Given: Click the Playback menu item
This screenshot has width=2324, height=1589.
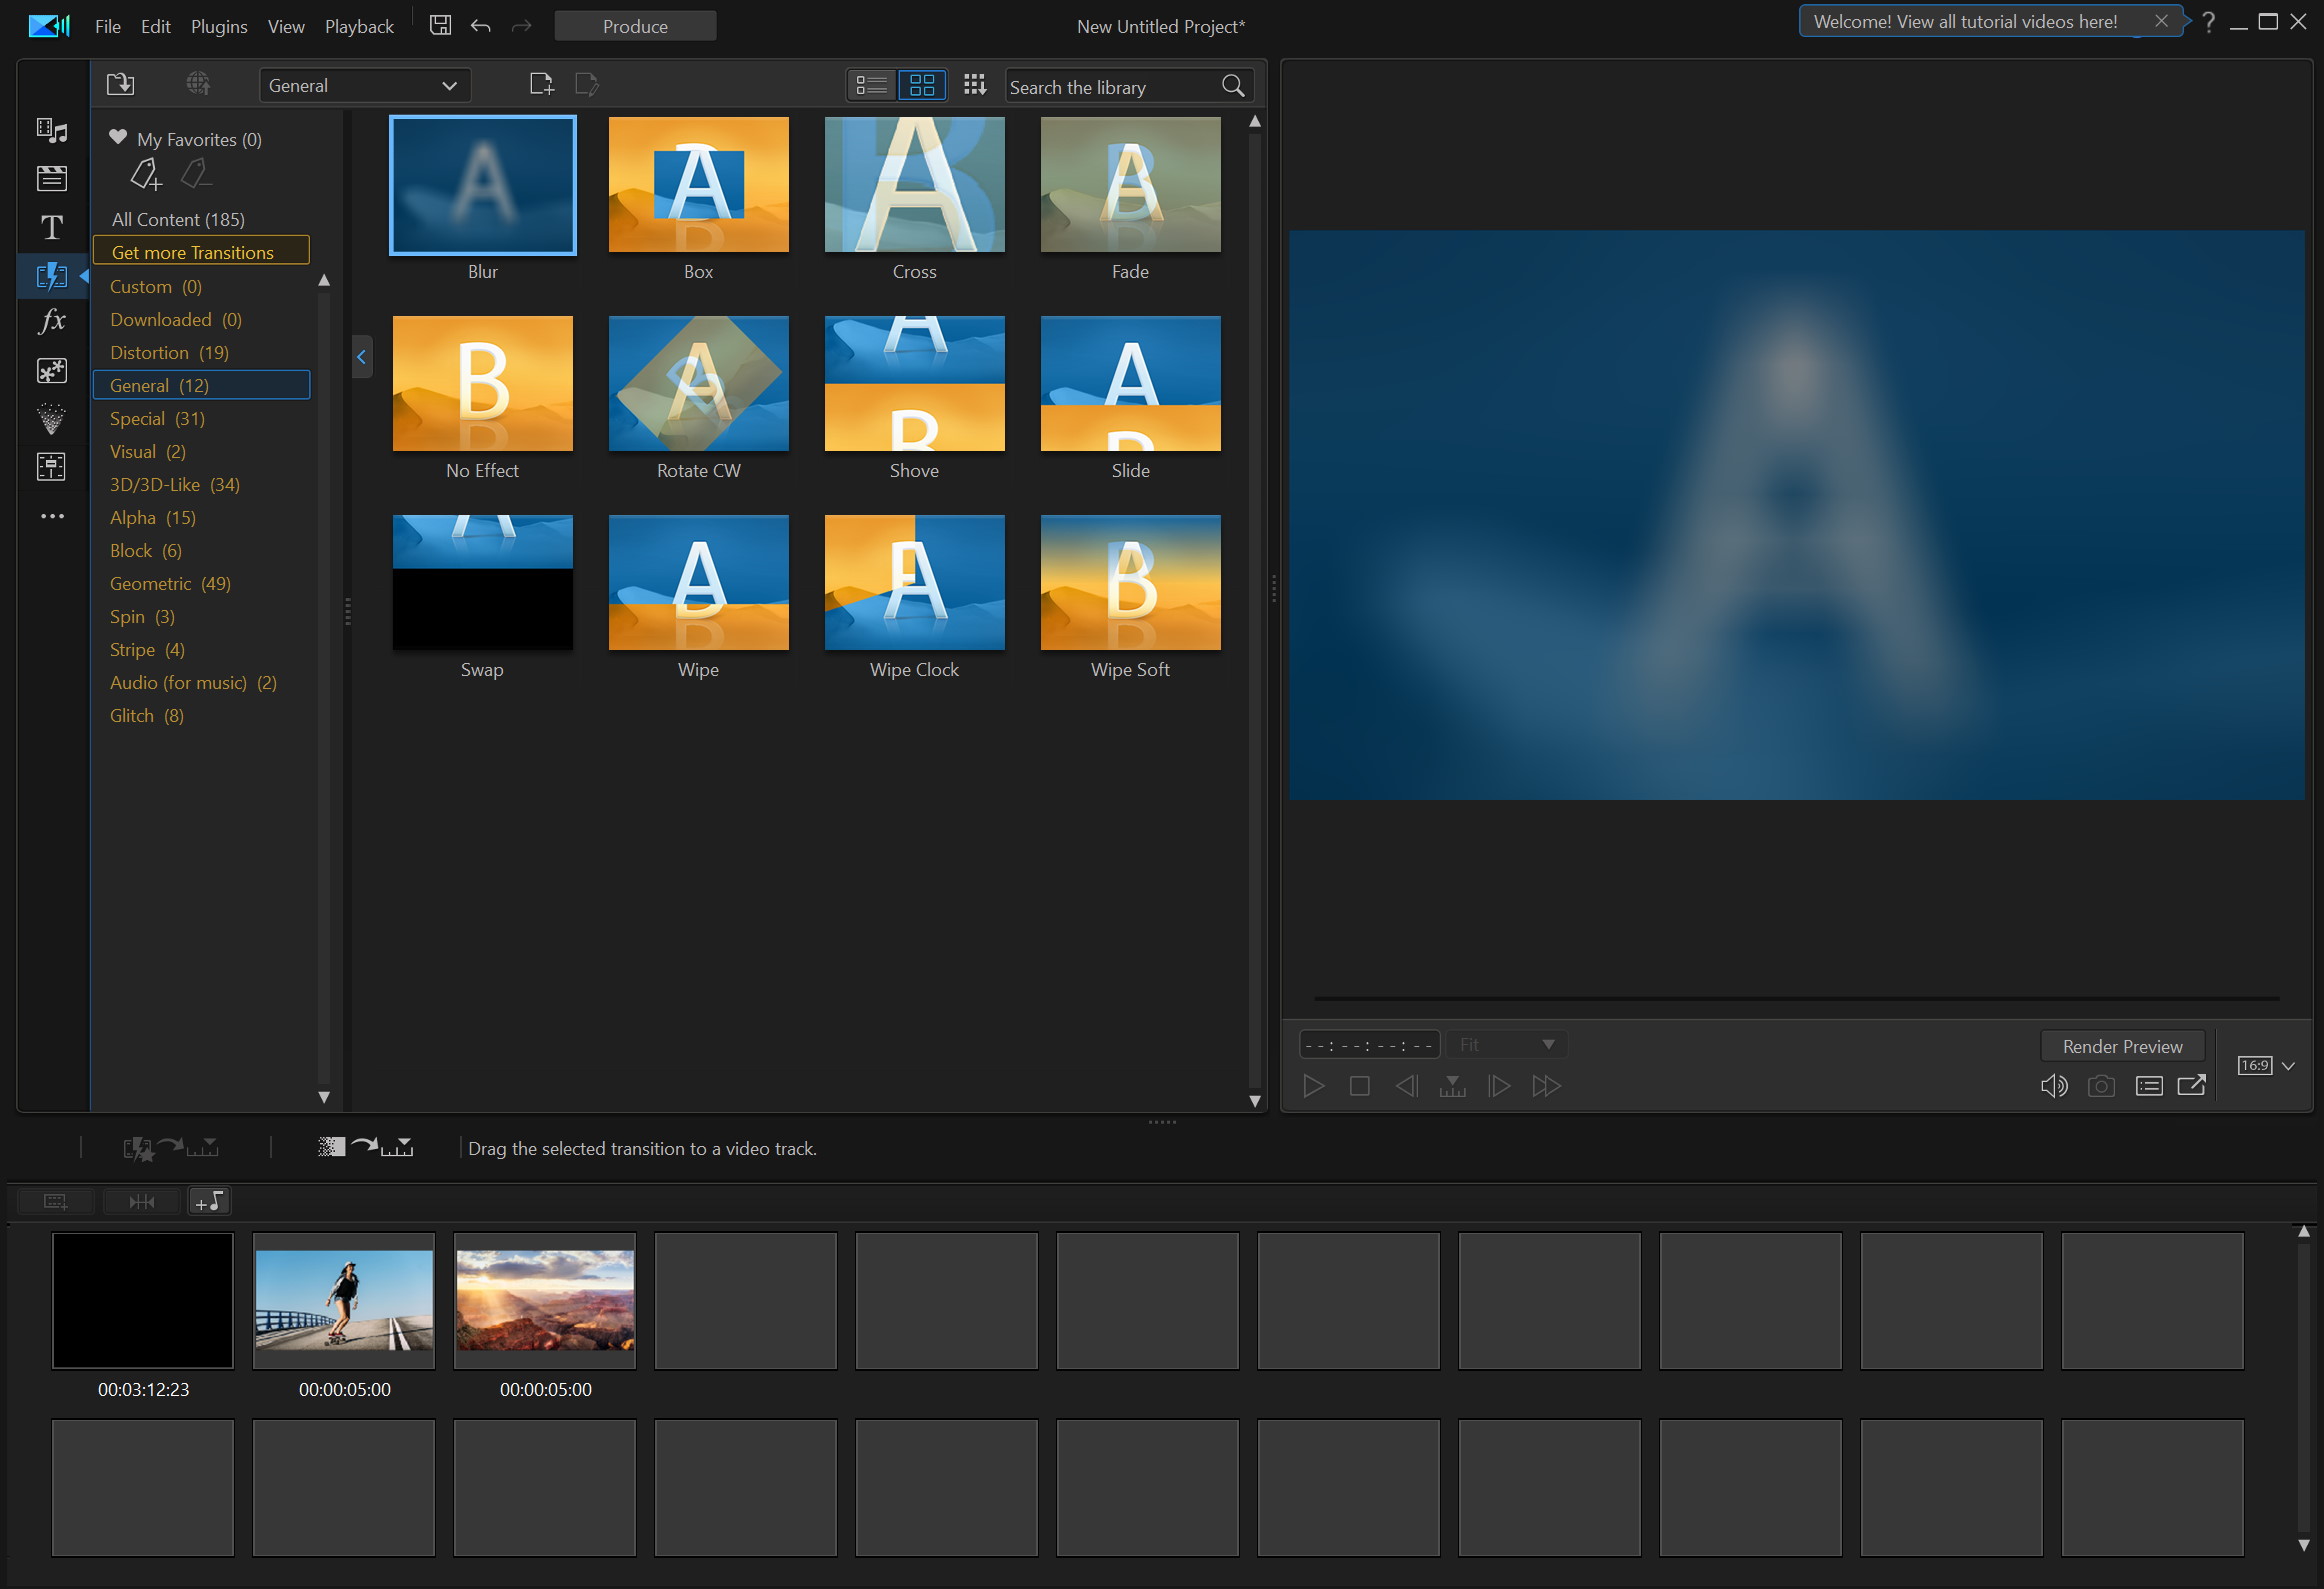Looking at the screenshot, I should coord(358,25).
